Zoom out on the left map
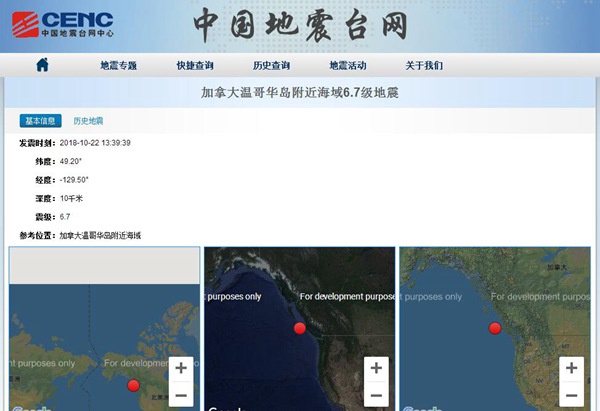This screenshot has width=600, height=411. click(181, 396)
